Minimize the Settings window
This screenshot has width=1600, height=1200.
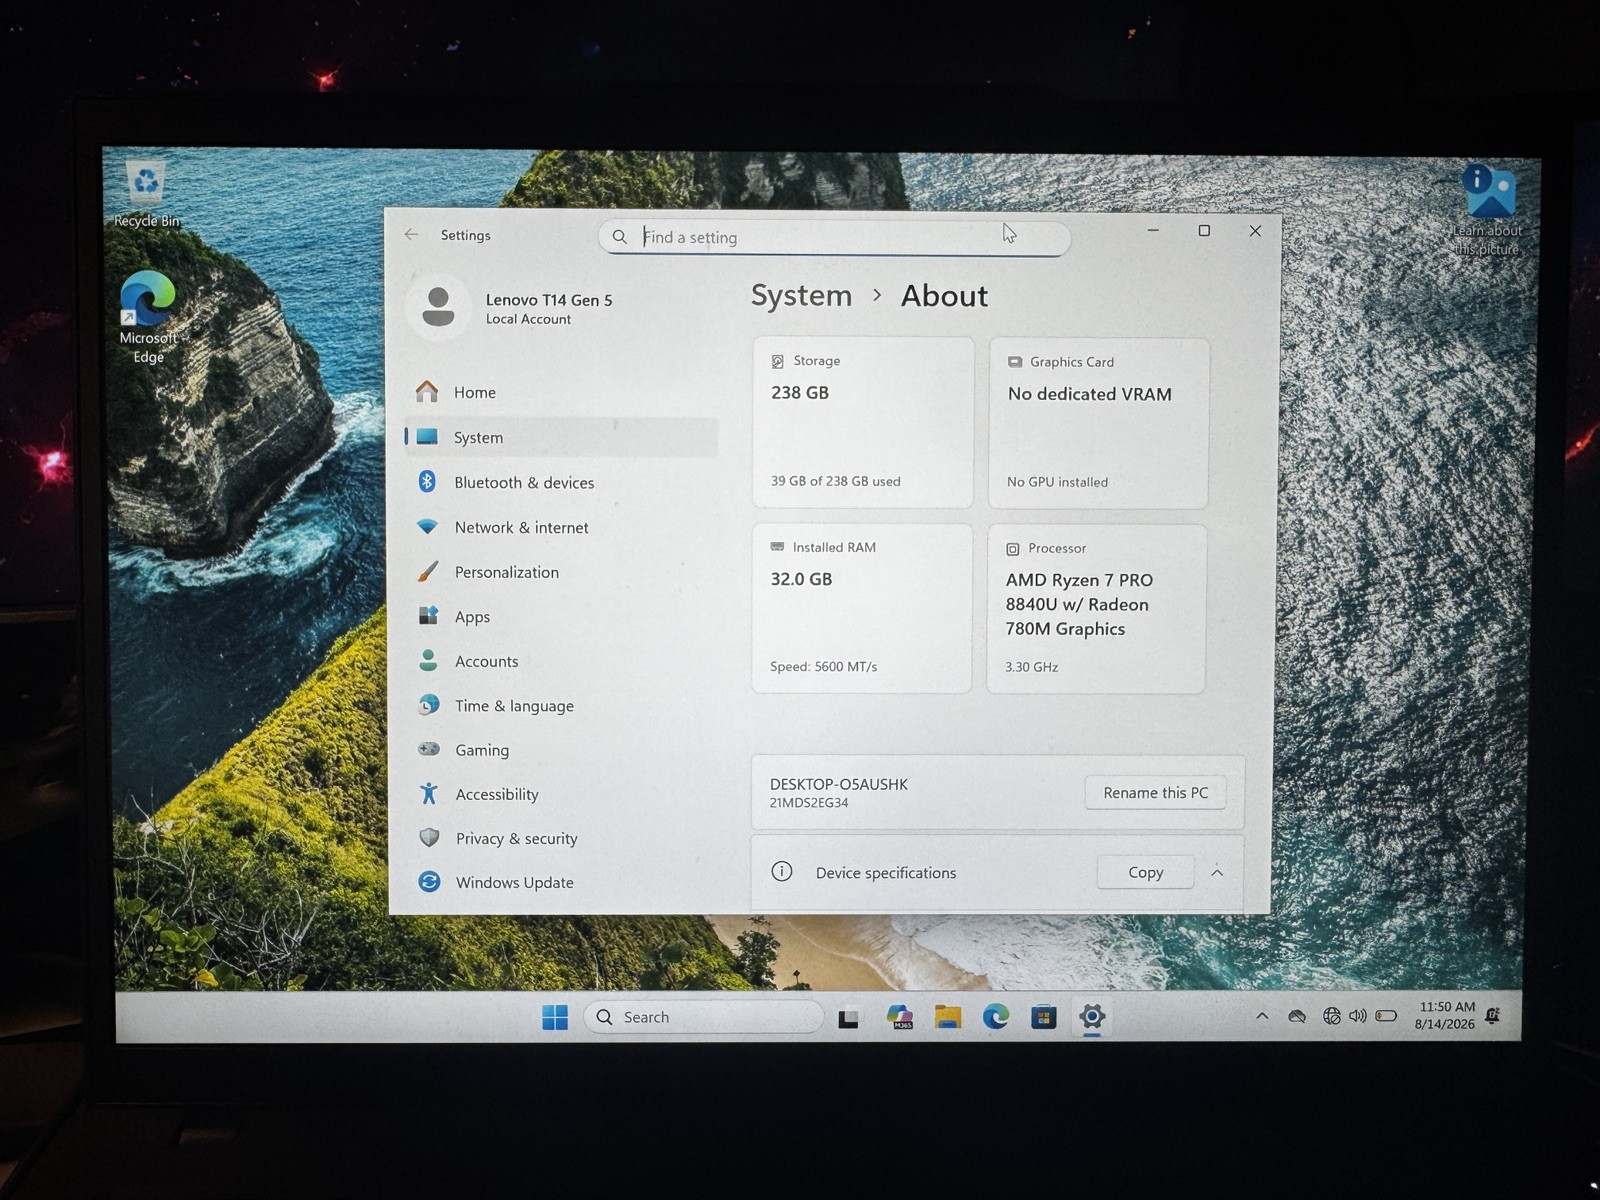1153,230
